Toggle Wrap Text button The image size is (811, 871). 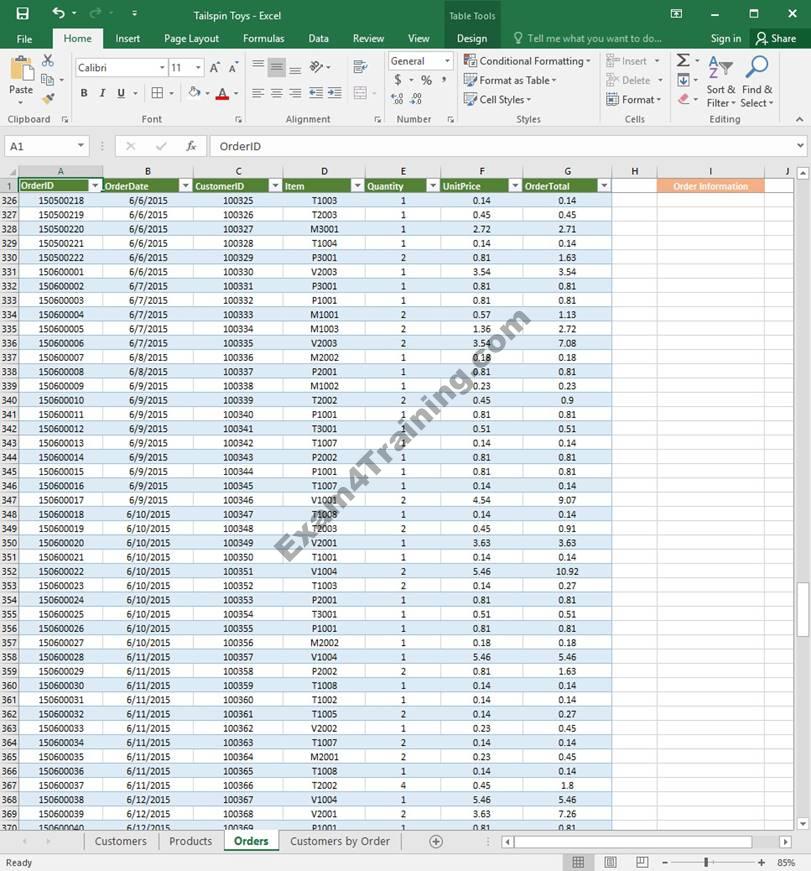tap(359, 67)
